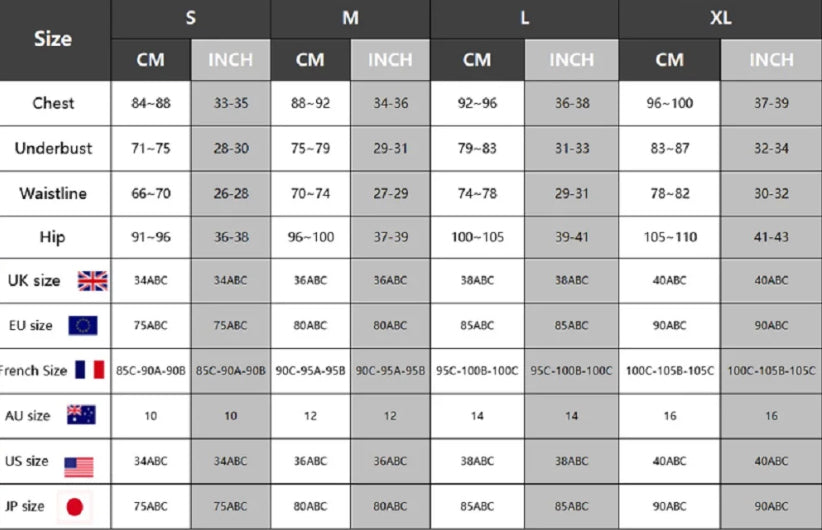Click the French Size label
Viewport: 822px width, 530px height.
(34, 371)
